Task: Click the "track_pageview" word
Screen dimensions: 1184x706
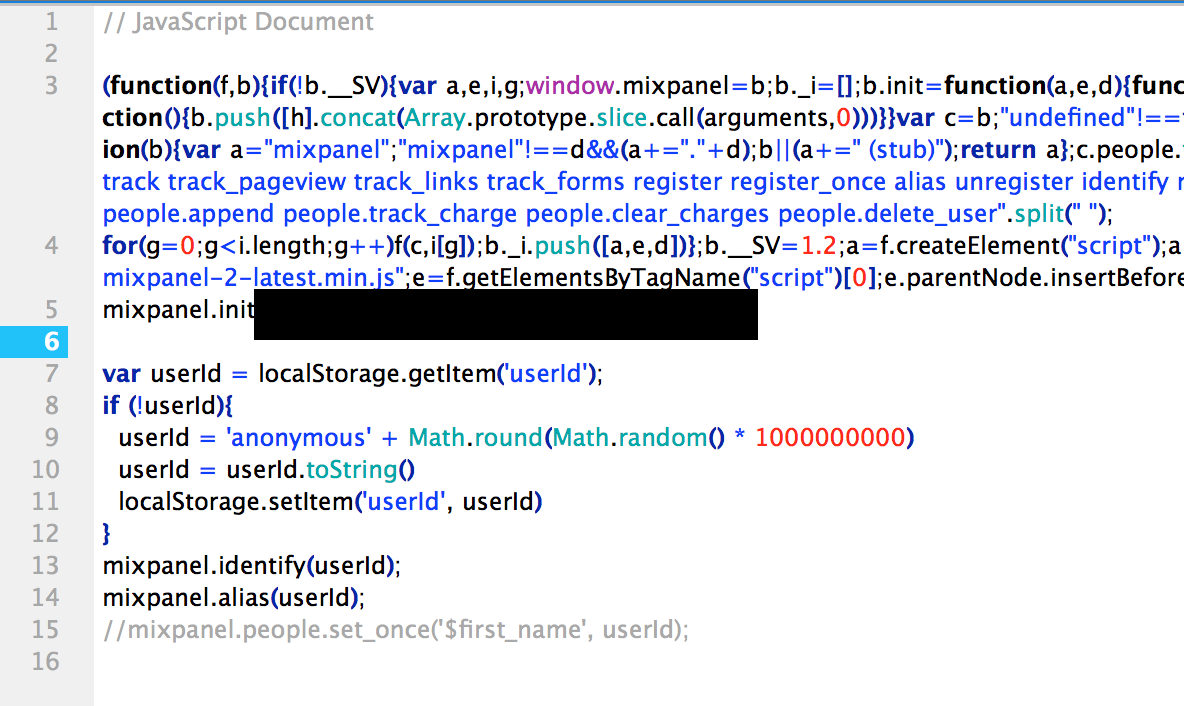Action: [x=257, y=182]
